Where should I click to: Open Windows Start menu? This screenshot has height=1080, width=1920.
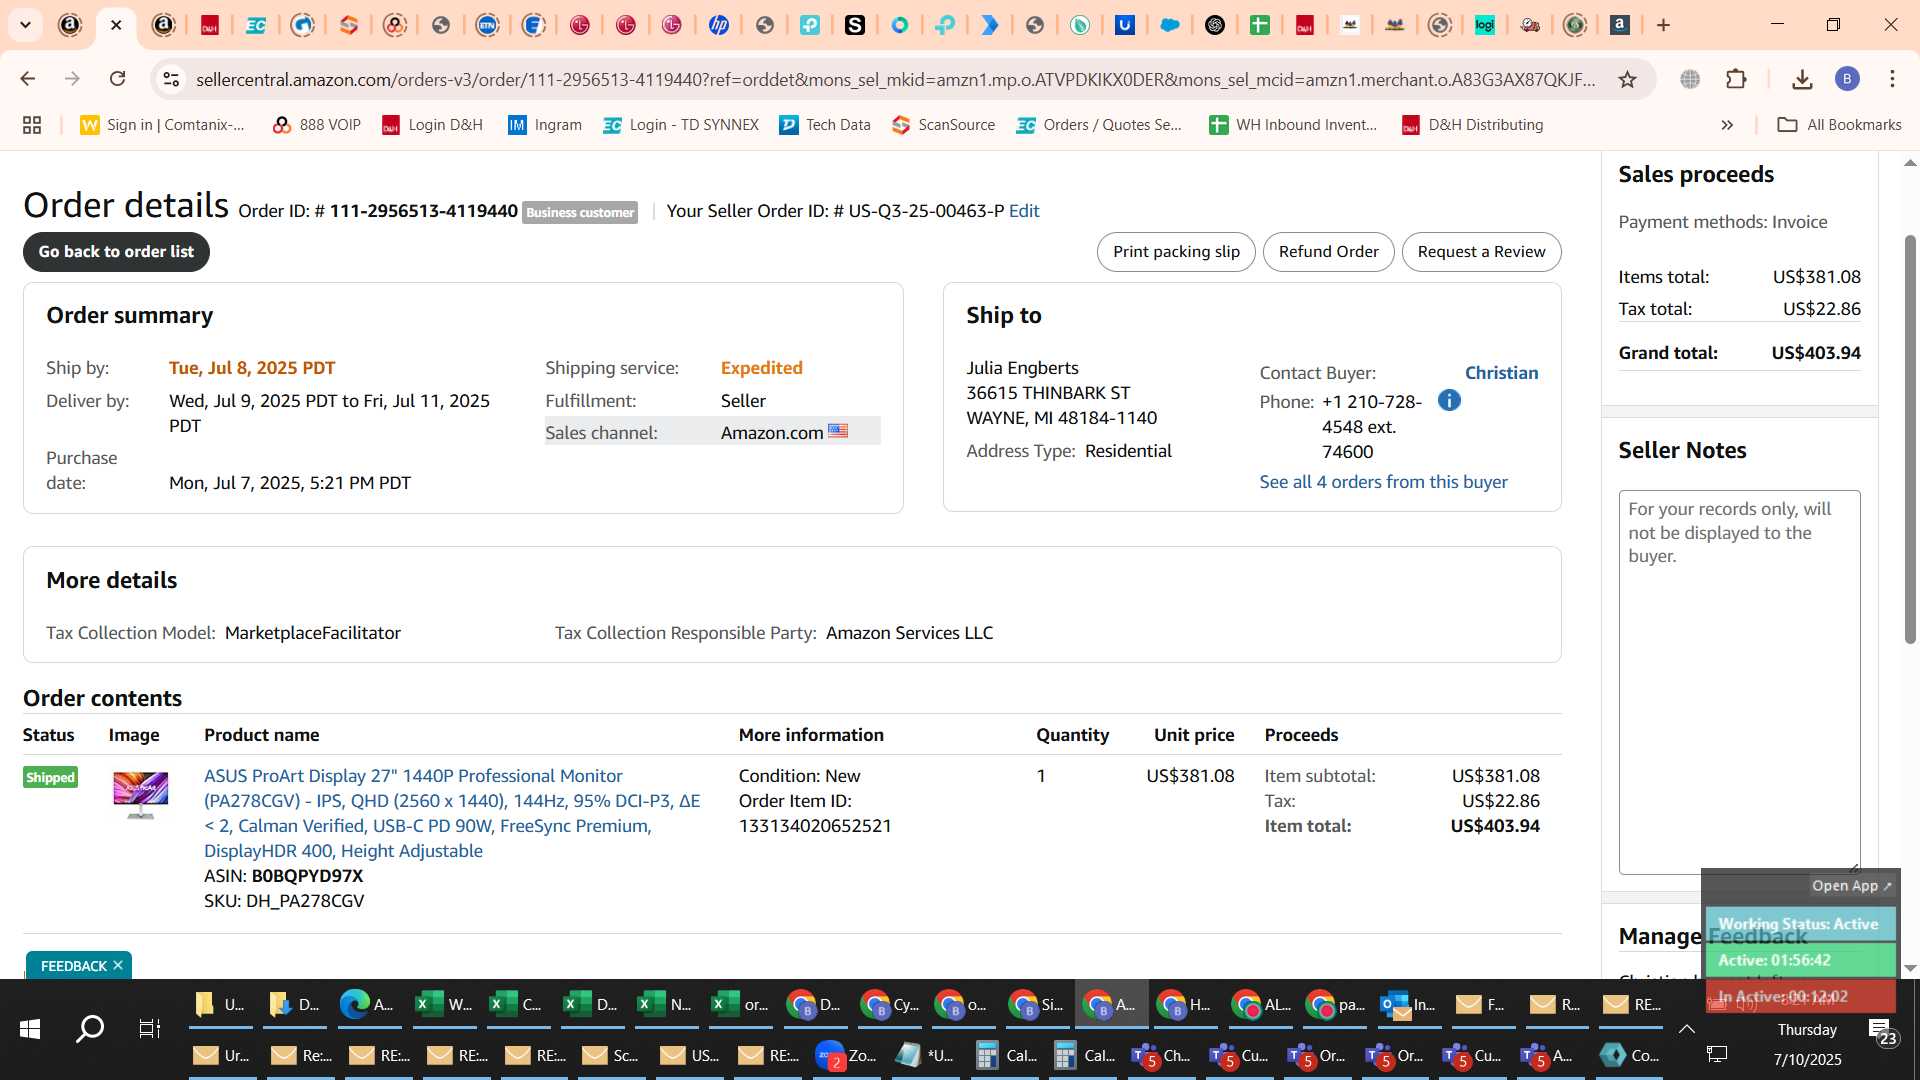coord(30,1029)
